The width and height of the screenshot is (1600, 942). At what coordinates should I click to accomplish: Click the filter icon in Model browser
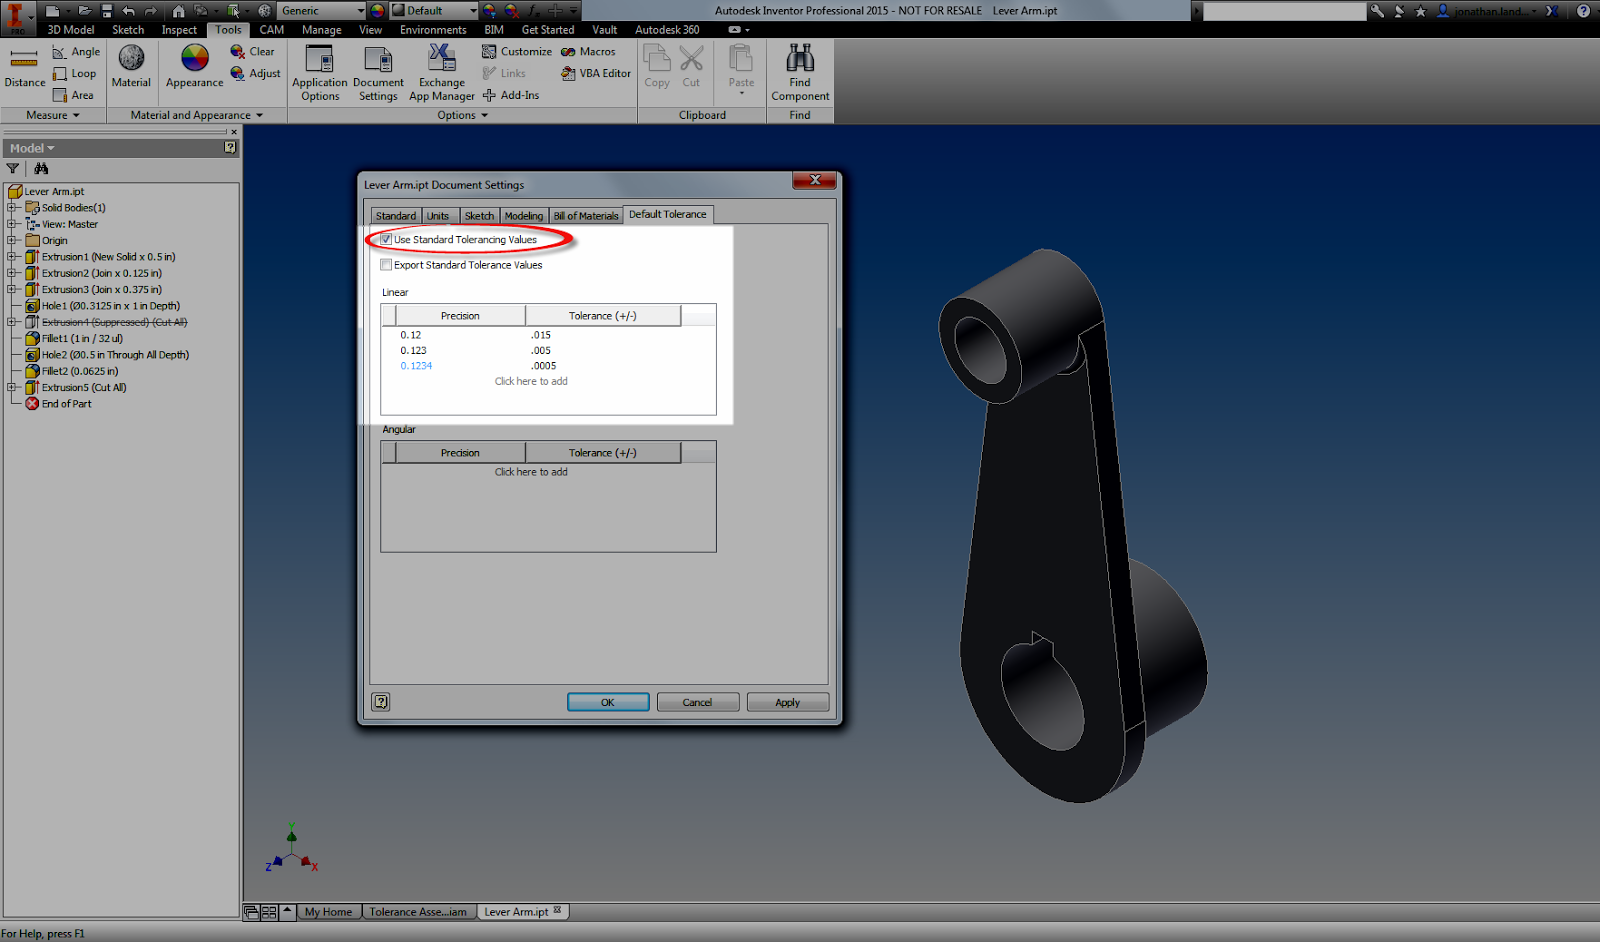pos(13,169)
